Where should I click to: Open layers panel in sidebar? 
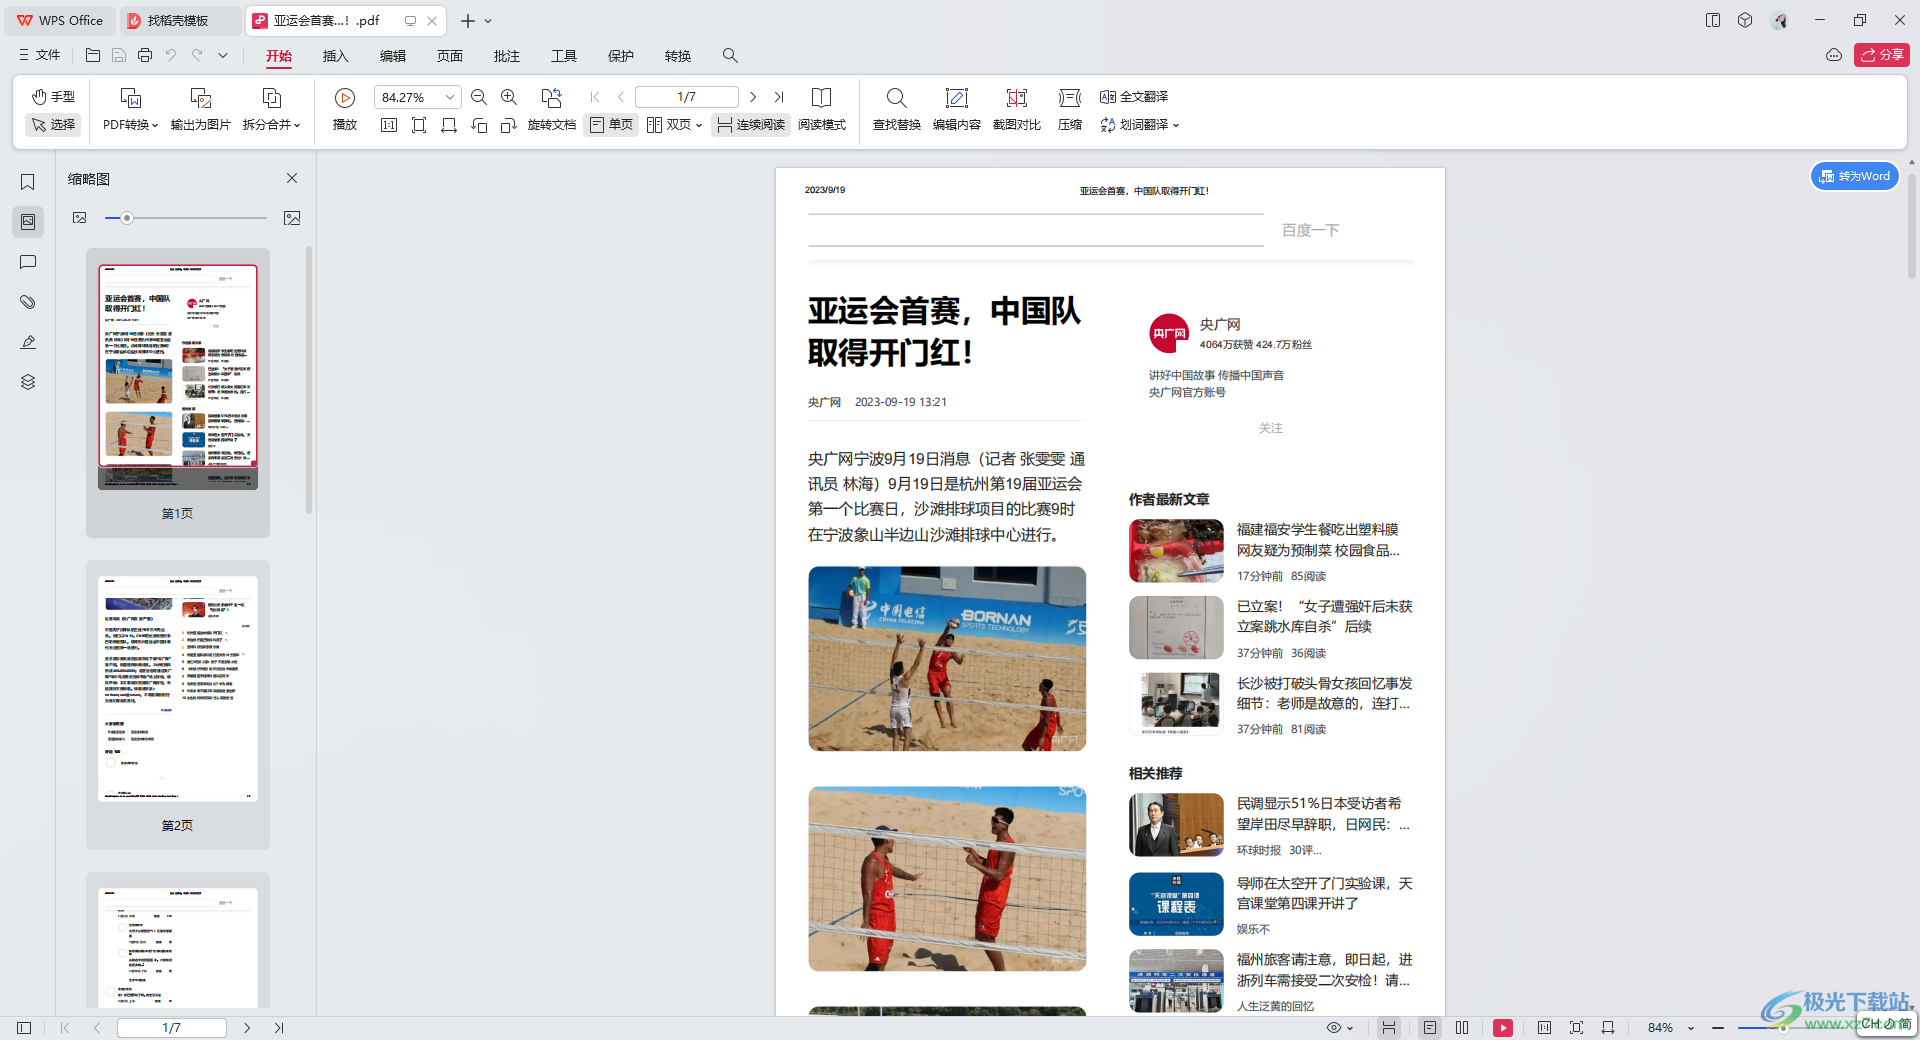[28, 382]
